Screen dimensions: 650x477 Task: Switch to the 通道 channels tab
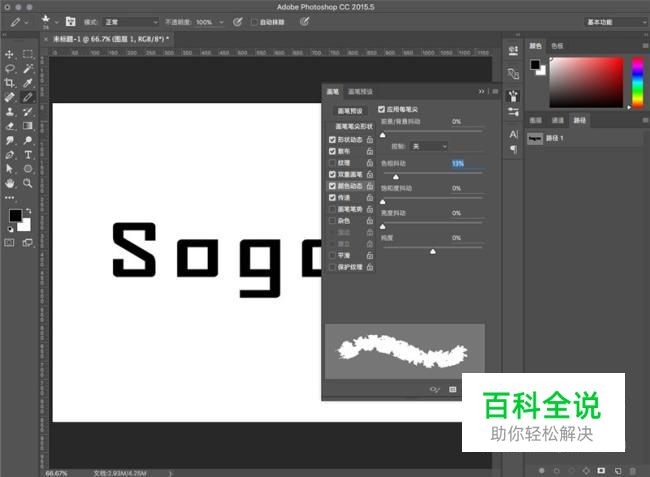[x=558, y=121]
